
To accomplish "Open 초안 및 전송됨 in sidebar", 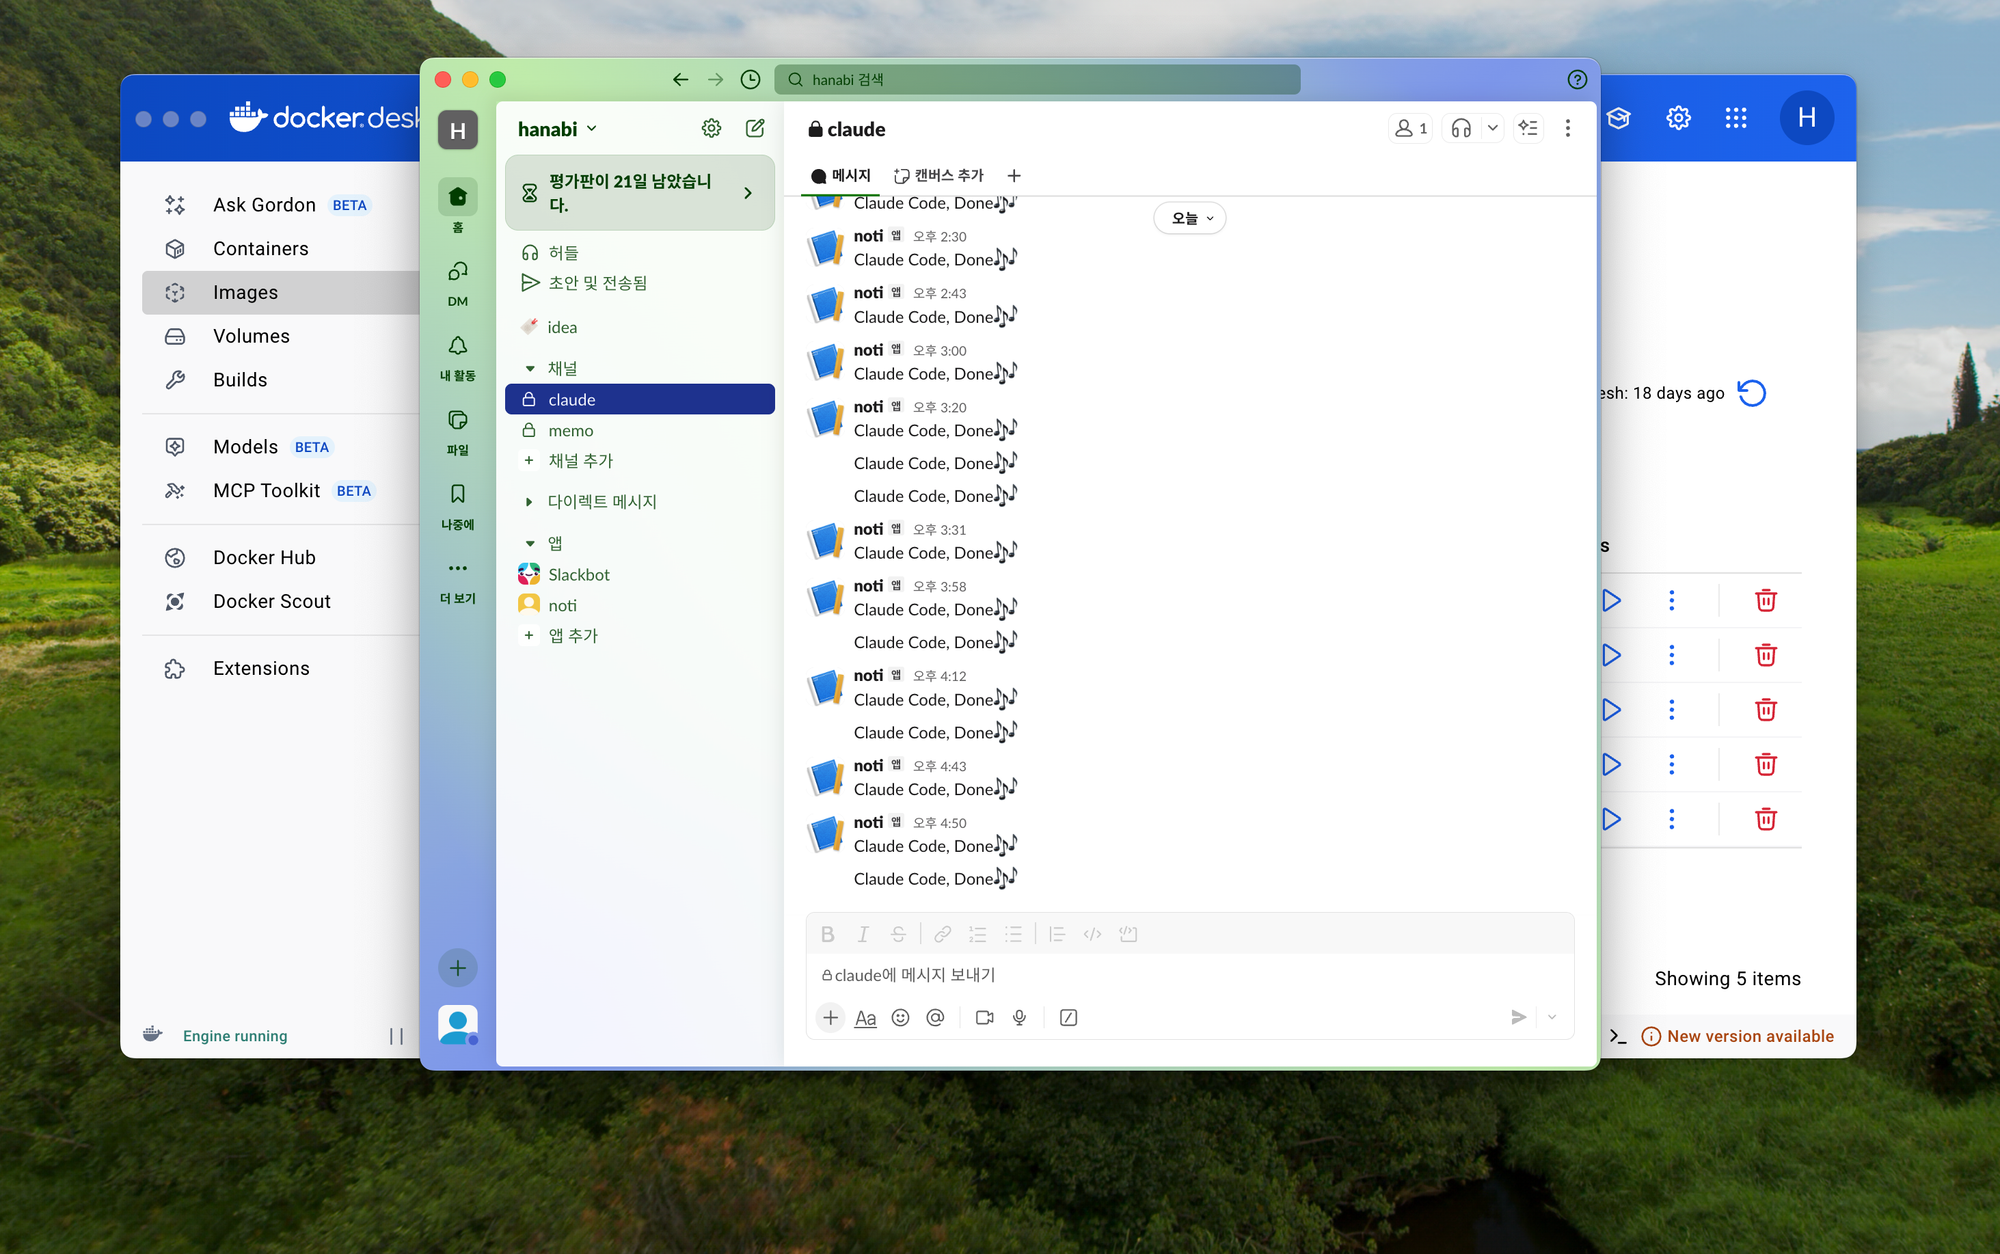I will pyautogui.click(x=640, y=283).
